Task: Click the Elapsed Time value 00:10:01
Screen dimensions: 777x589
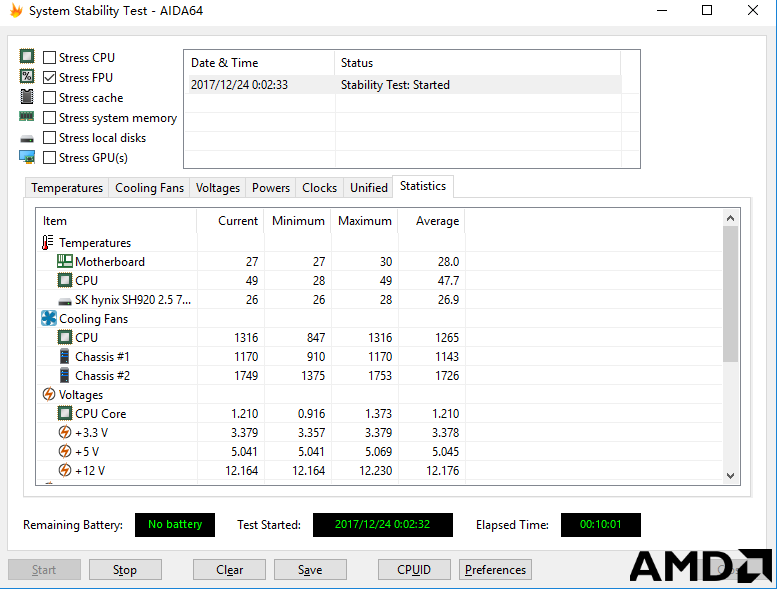Action: coord(601,525)
